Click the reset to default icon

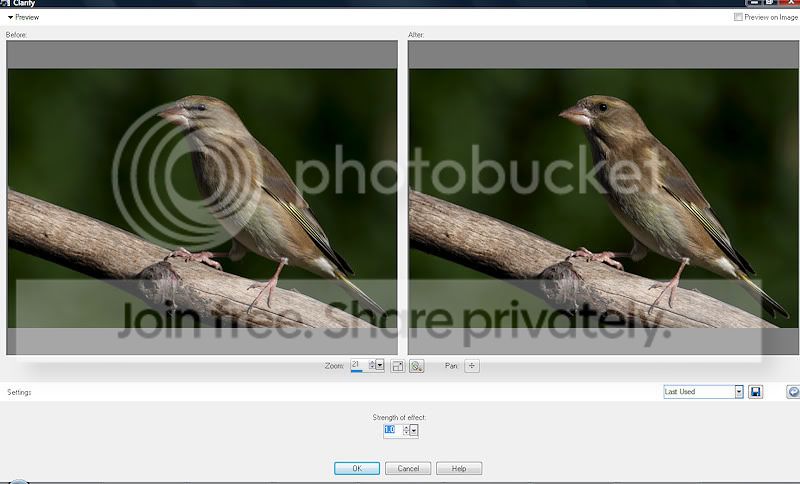793,392
